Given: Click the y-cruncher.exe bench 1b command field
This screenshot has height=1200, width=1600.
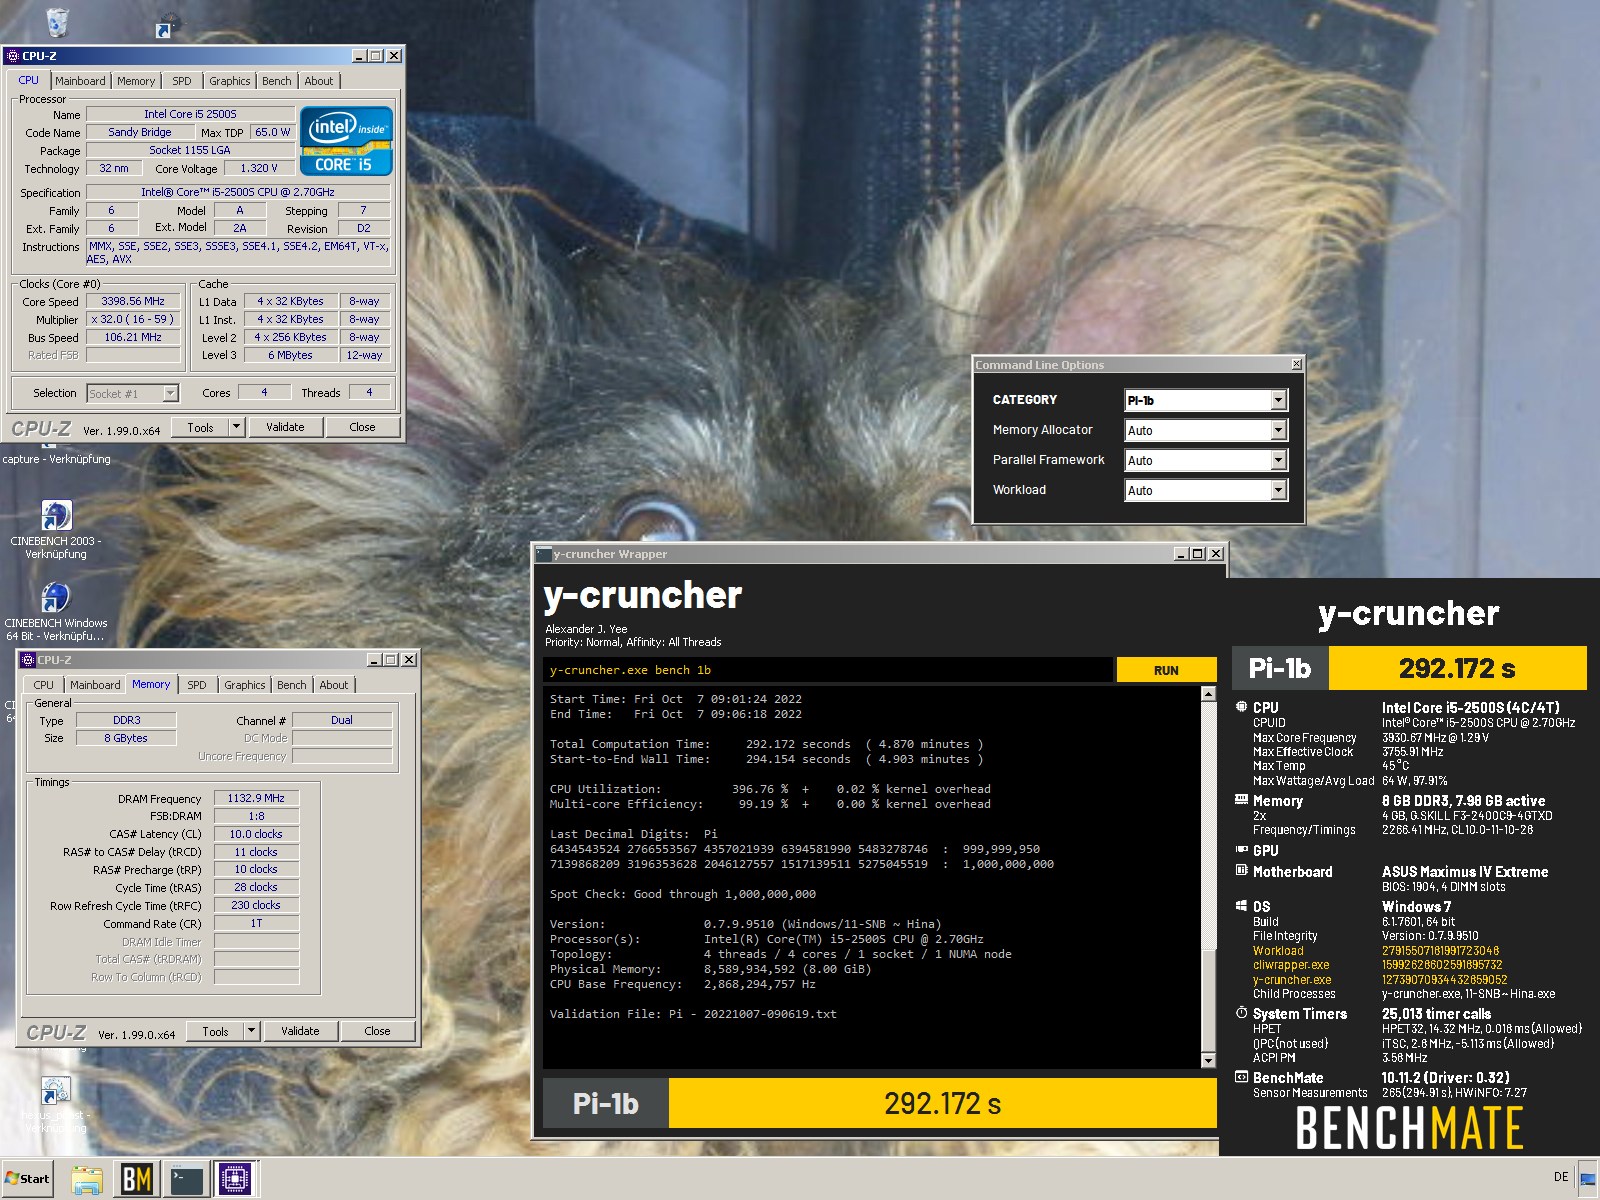Looking at the screenshot, I should coord(828,670).
